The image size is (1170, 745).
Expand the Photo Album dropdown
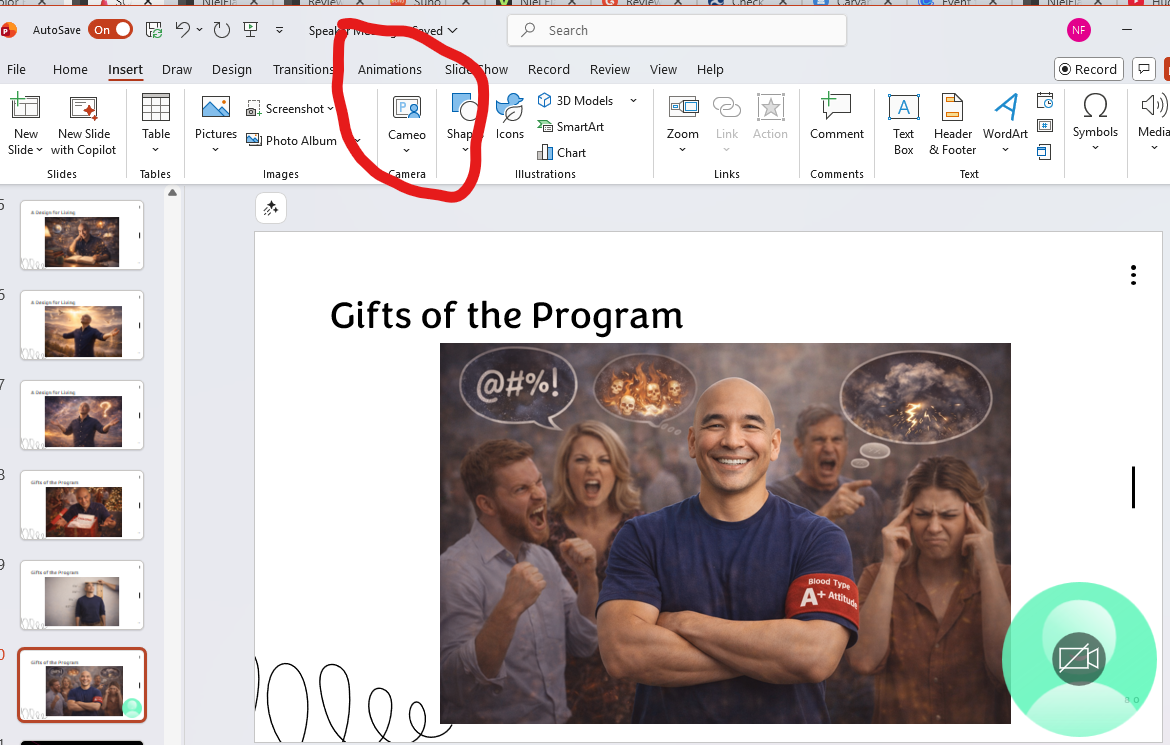pyautogui.click(x=355, y=140)
